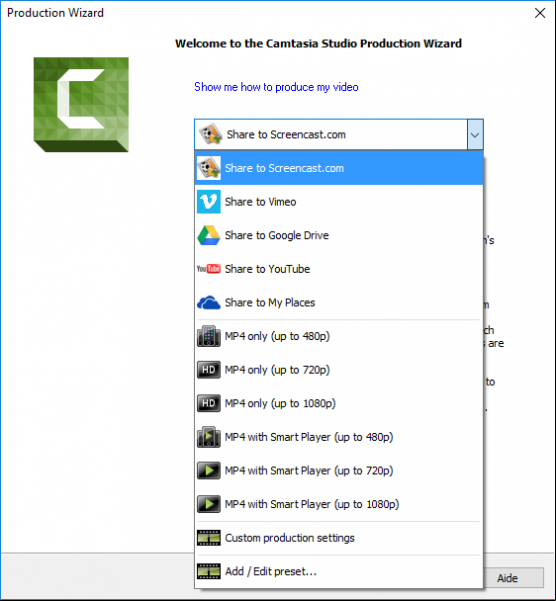The width and height of the screenshot is (556, 601).
Task: Choose MP4 with Smart Player (up to 720p)
Action: point(339,470)
